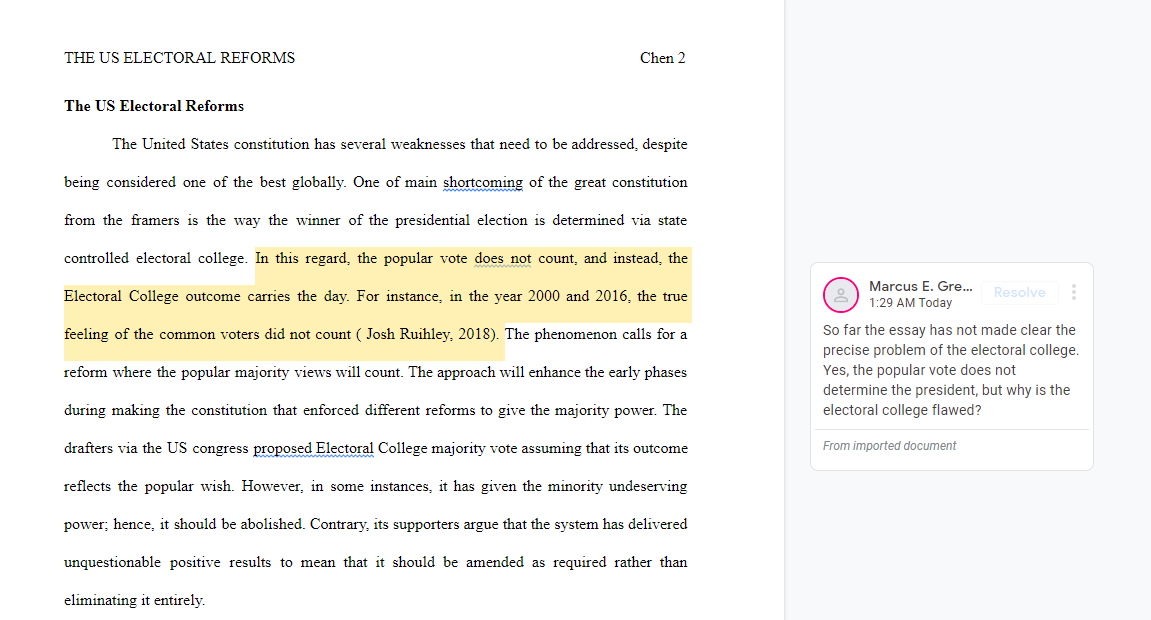Click Marcus E. Gre... commenter avatar
This screenshot has height=620, width=1151.
(840, 295)
